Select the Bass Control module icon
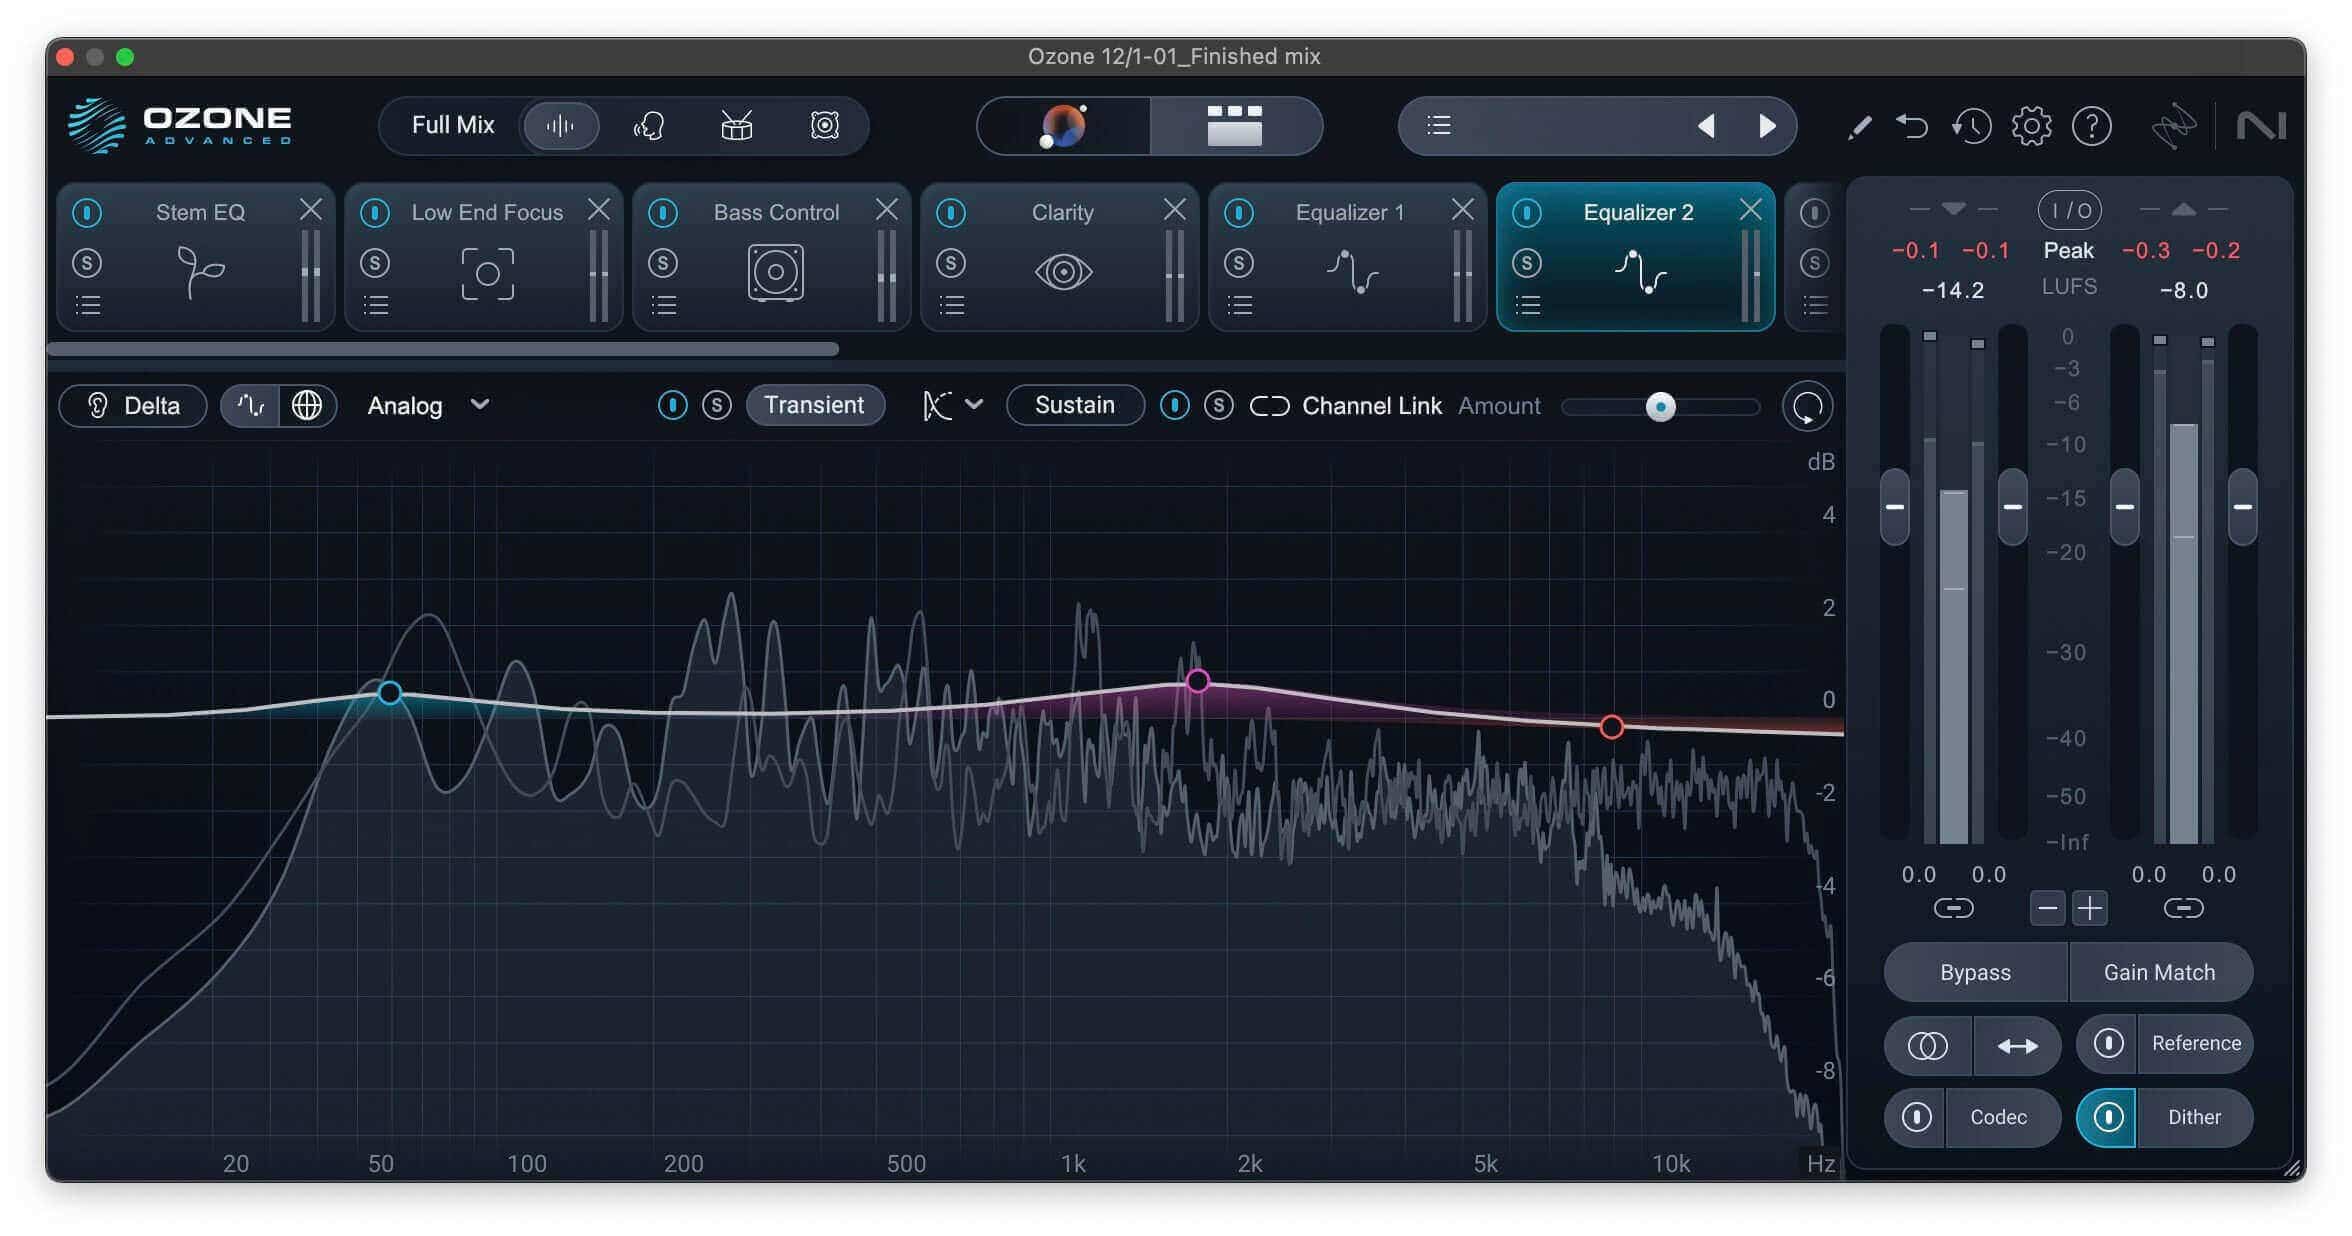 pos(775,272)
